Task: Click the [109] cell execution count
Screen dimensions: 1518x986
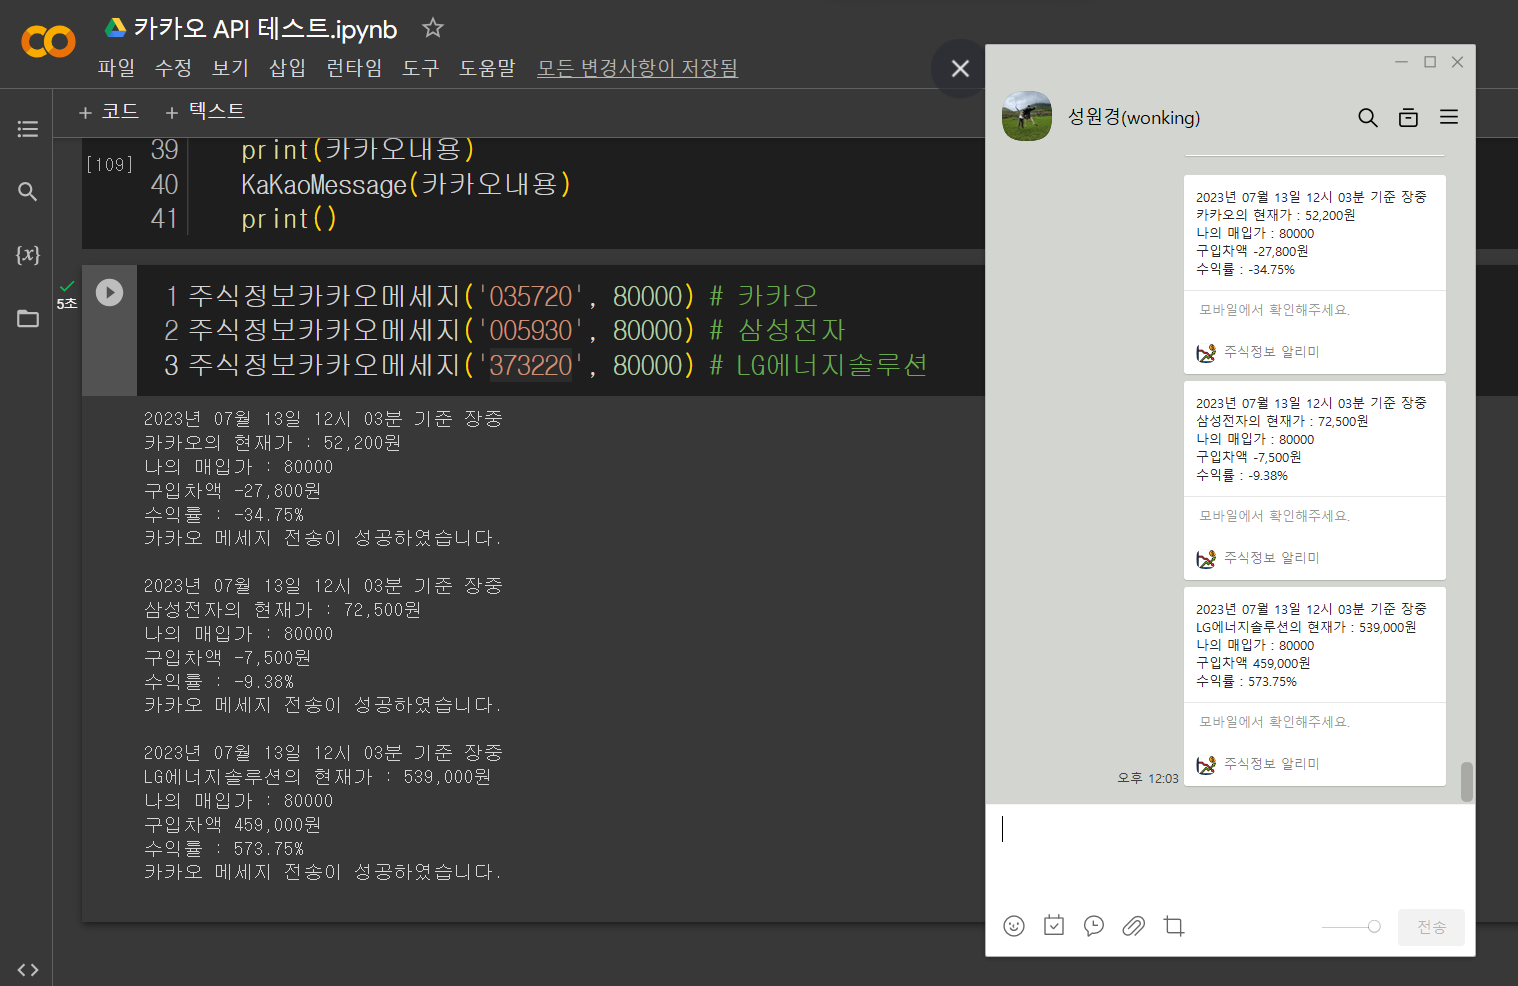Action: (x=109, y=164)
